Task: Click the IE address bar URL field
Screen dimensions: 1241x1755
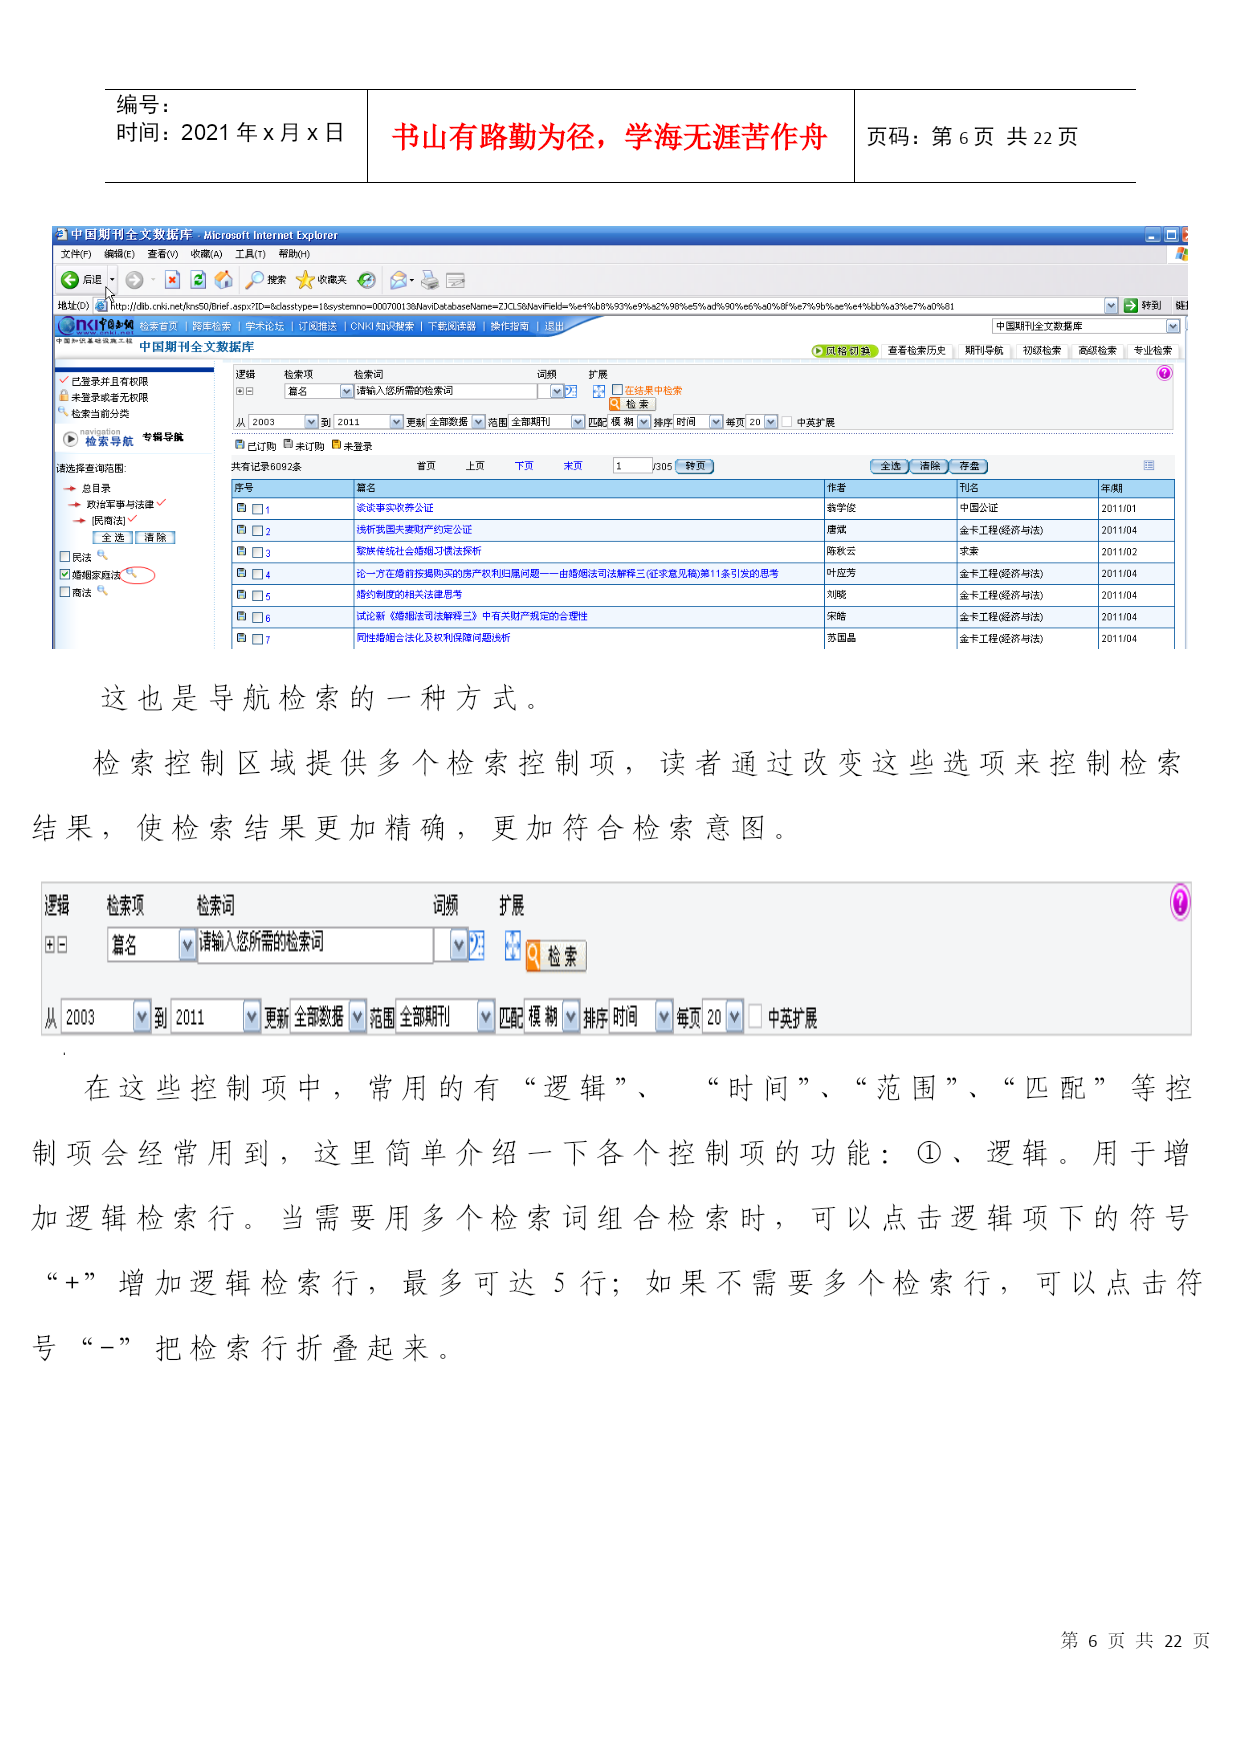Action: coord(606,306)
